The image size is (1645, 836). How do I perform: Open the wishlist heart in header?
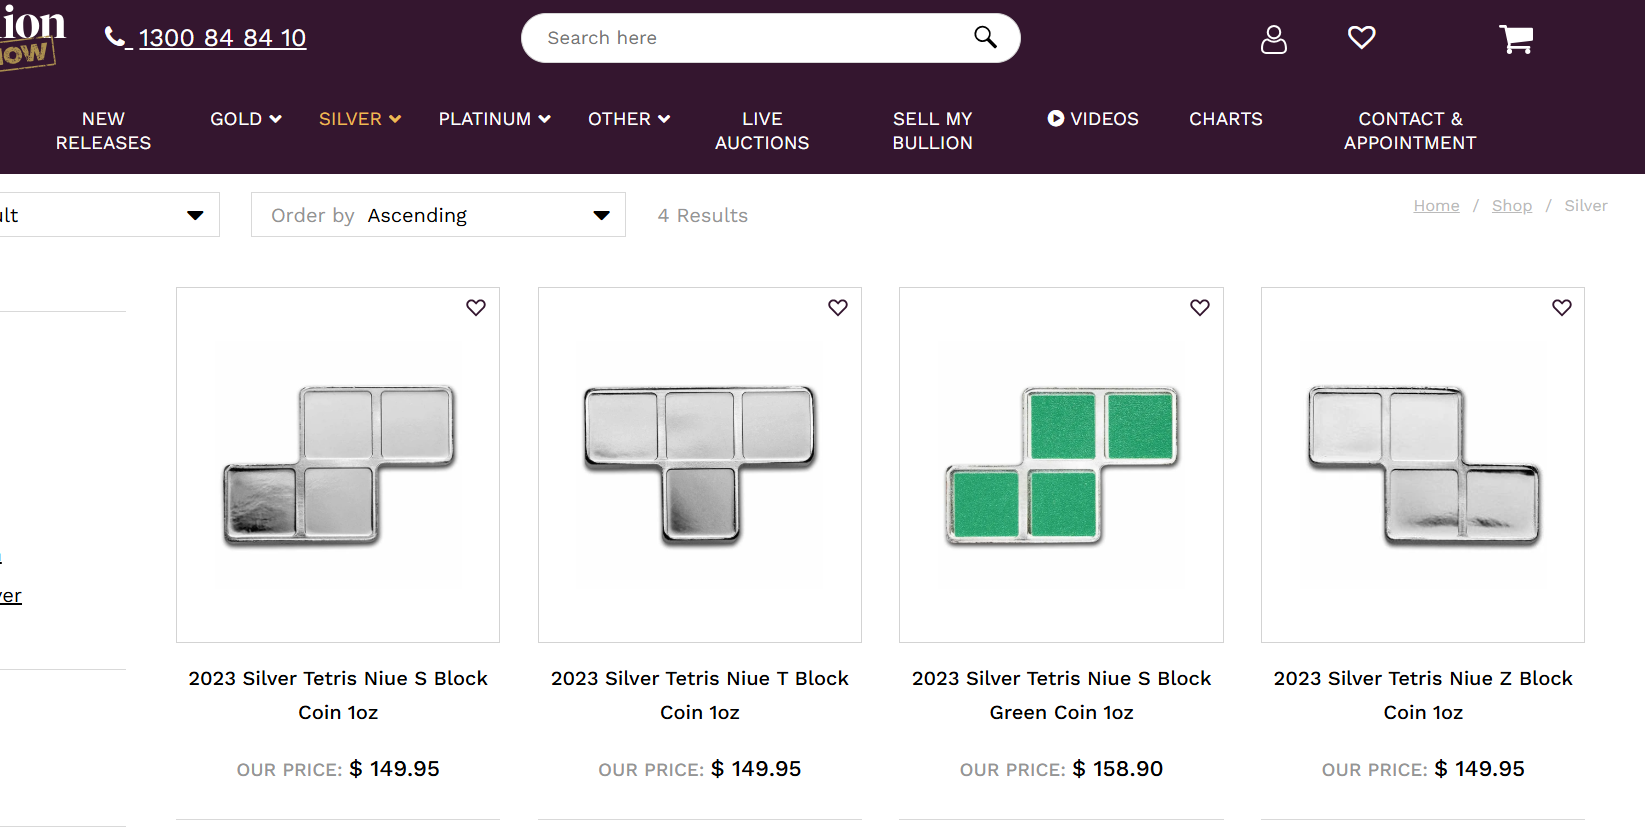(x=1361, y=38)
